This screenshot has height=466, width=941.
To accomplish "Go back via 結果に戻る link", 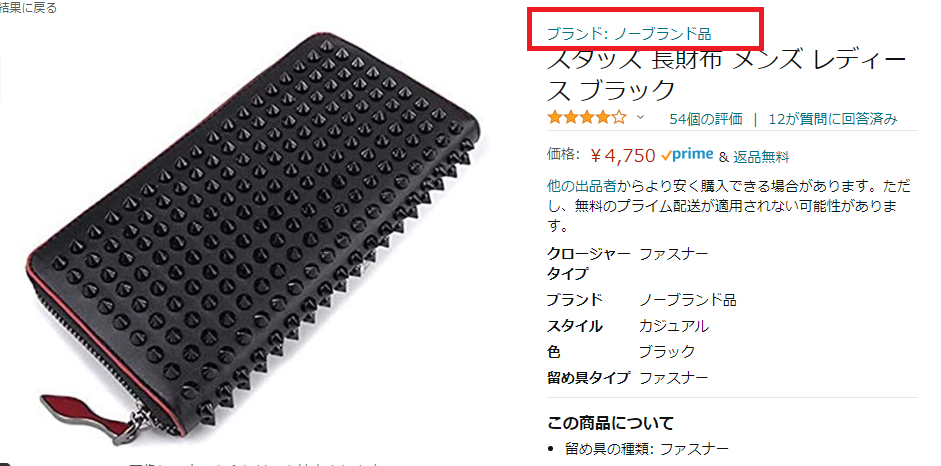I will (x=28, y=8).
